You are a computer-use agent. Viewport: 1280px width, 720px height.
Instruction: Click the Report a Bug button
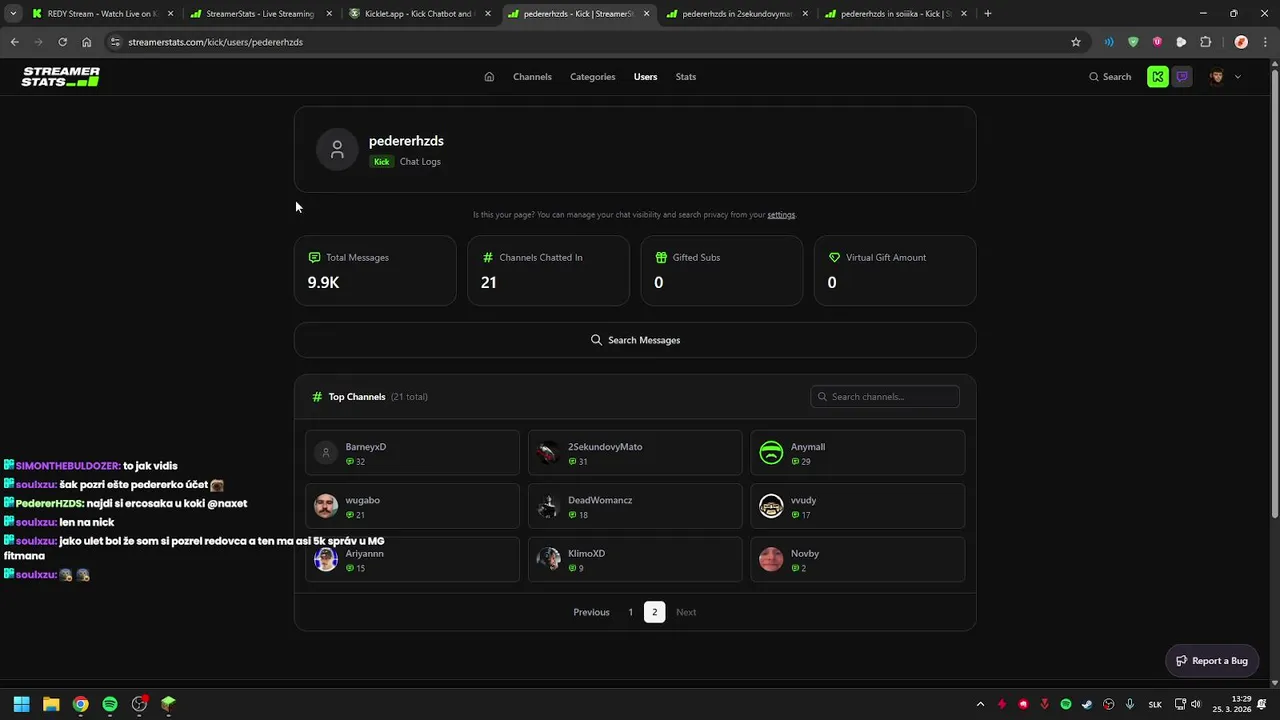pos(1212,661)
